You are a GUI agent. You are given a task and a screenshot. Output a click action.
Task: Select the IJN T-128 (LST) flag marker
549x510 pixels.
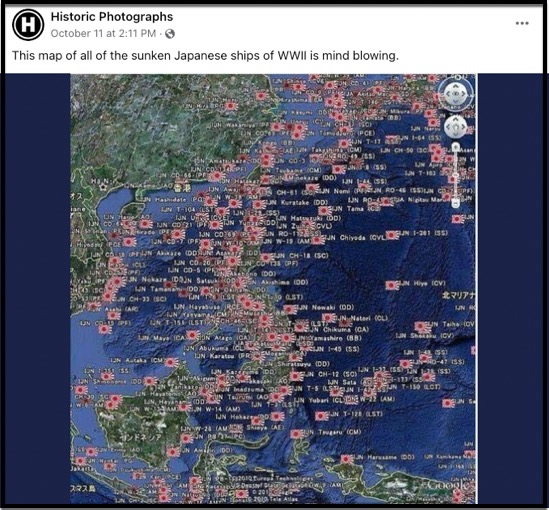[x=320, y=416]
